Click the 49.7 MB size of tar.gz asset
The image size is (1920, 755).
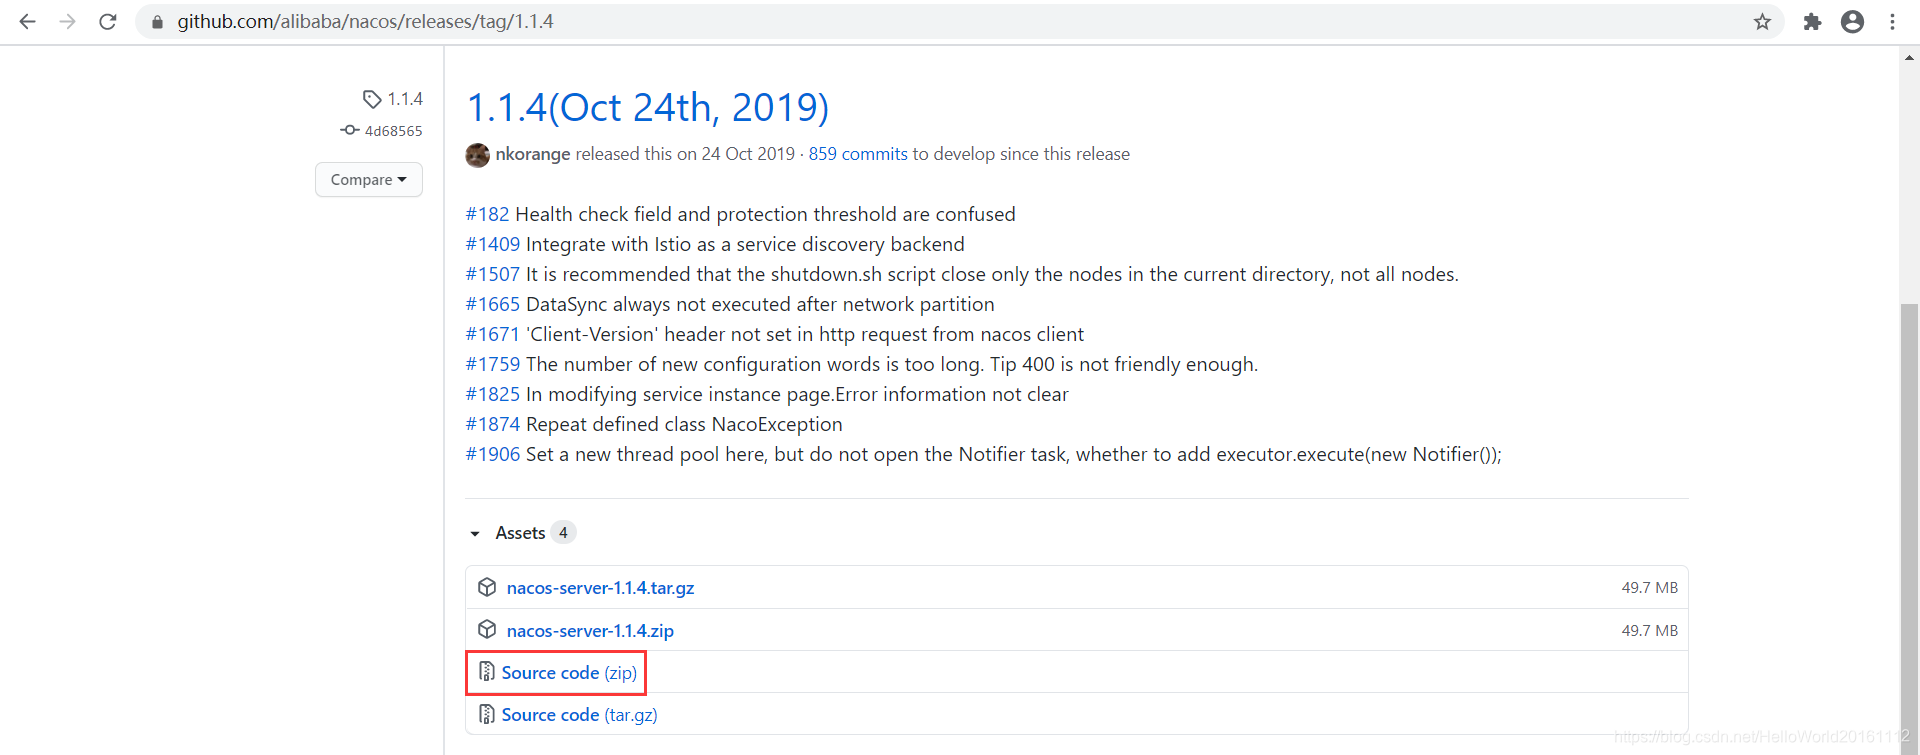pos(1650,588)
